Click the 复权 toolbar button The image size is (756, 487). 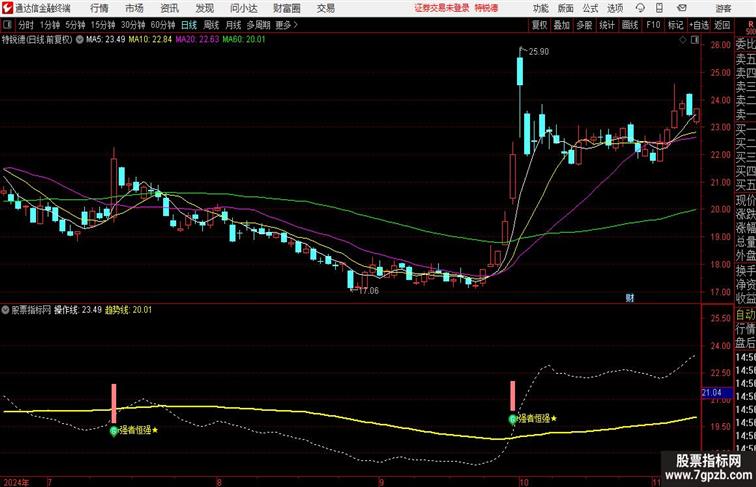[539, 25]
